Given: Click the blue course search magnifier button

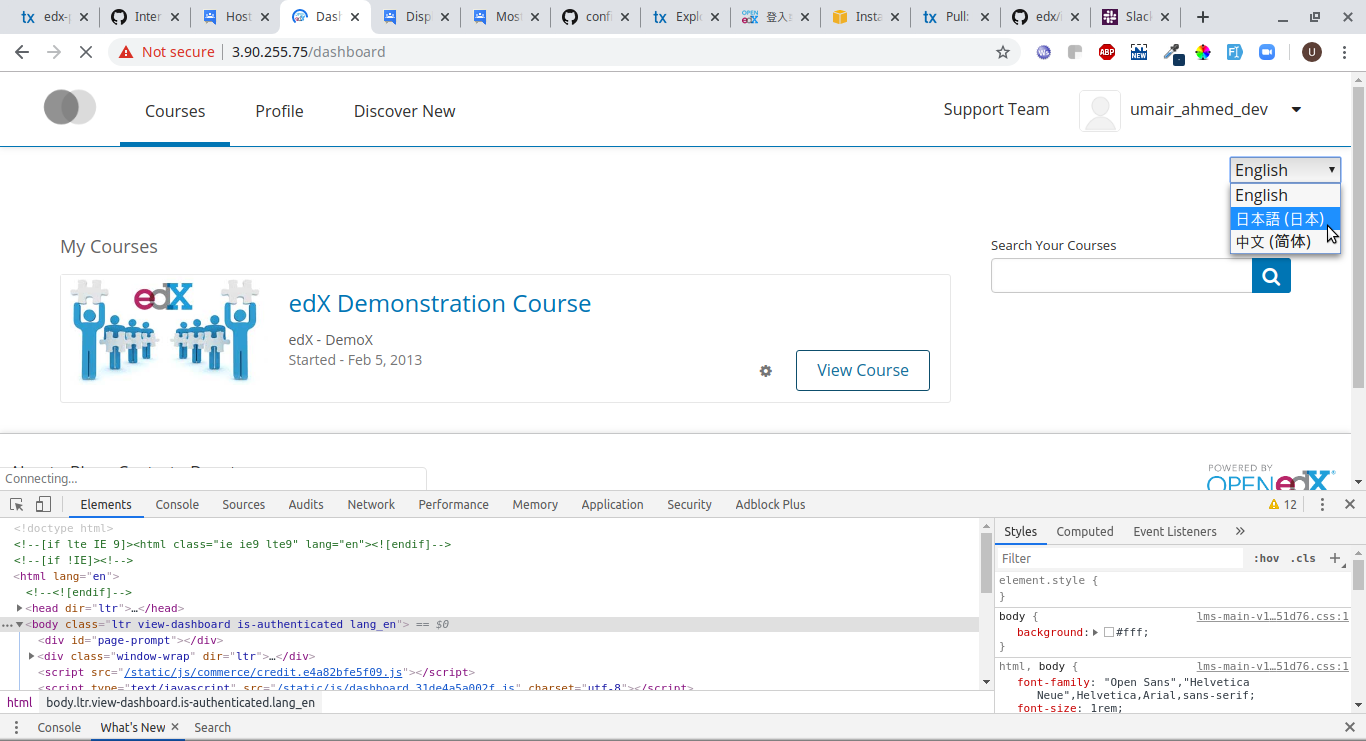Looking at the screenshot, I should point(1271,276).
